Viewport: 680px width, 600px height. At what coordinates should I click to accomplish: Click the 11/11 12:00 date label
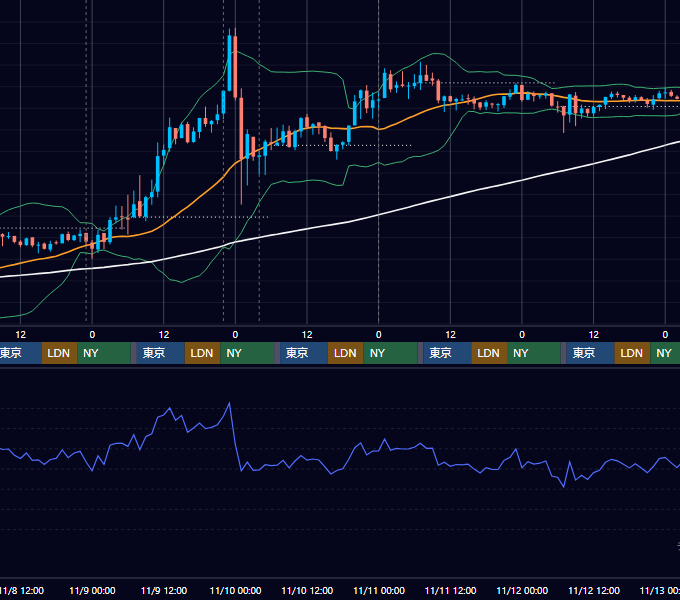pos(451,590)
